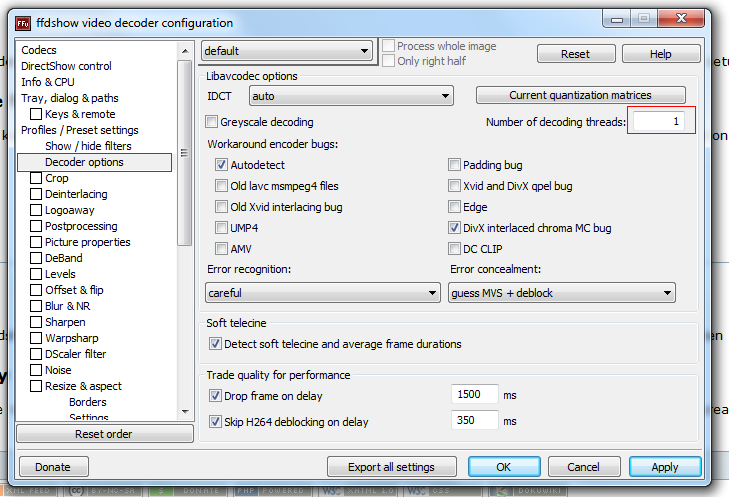Toggle Greyscale decoding checkbox

point(212,122)
